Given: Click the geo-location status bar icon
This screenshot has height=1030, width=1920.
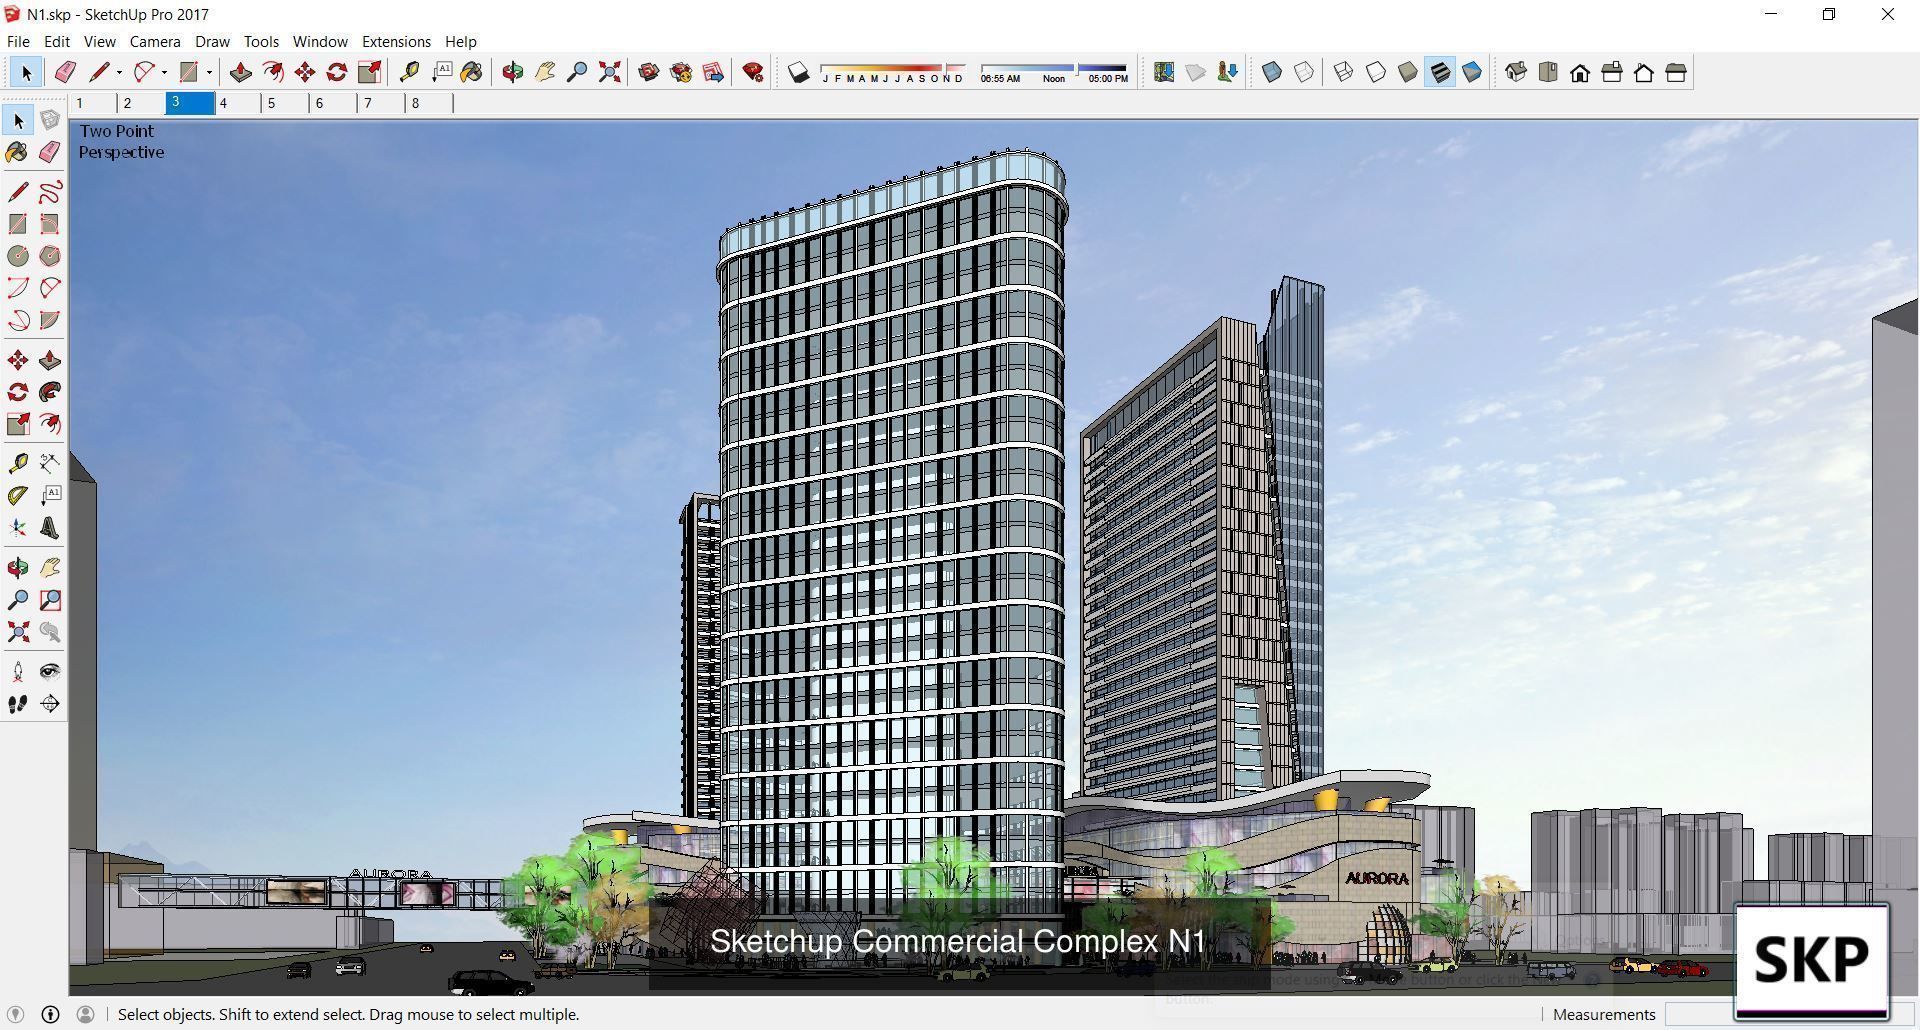Looking at the screenshot, I should point(15,1014).
